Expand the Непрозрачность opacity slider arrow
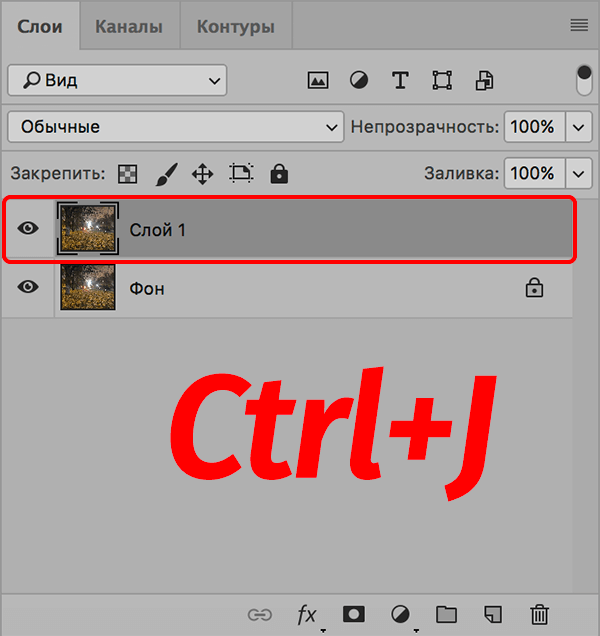The image size is (600, 636). 579,127
